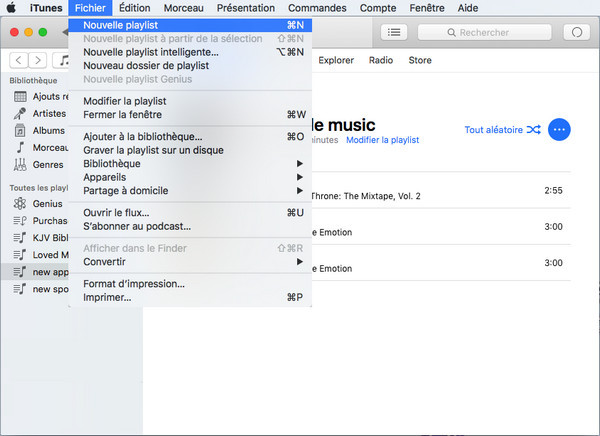Viewport: 600px width, 436px height.
Task: Expand the Appareils submenu
Action: tap(190, 177)
